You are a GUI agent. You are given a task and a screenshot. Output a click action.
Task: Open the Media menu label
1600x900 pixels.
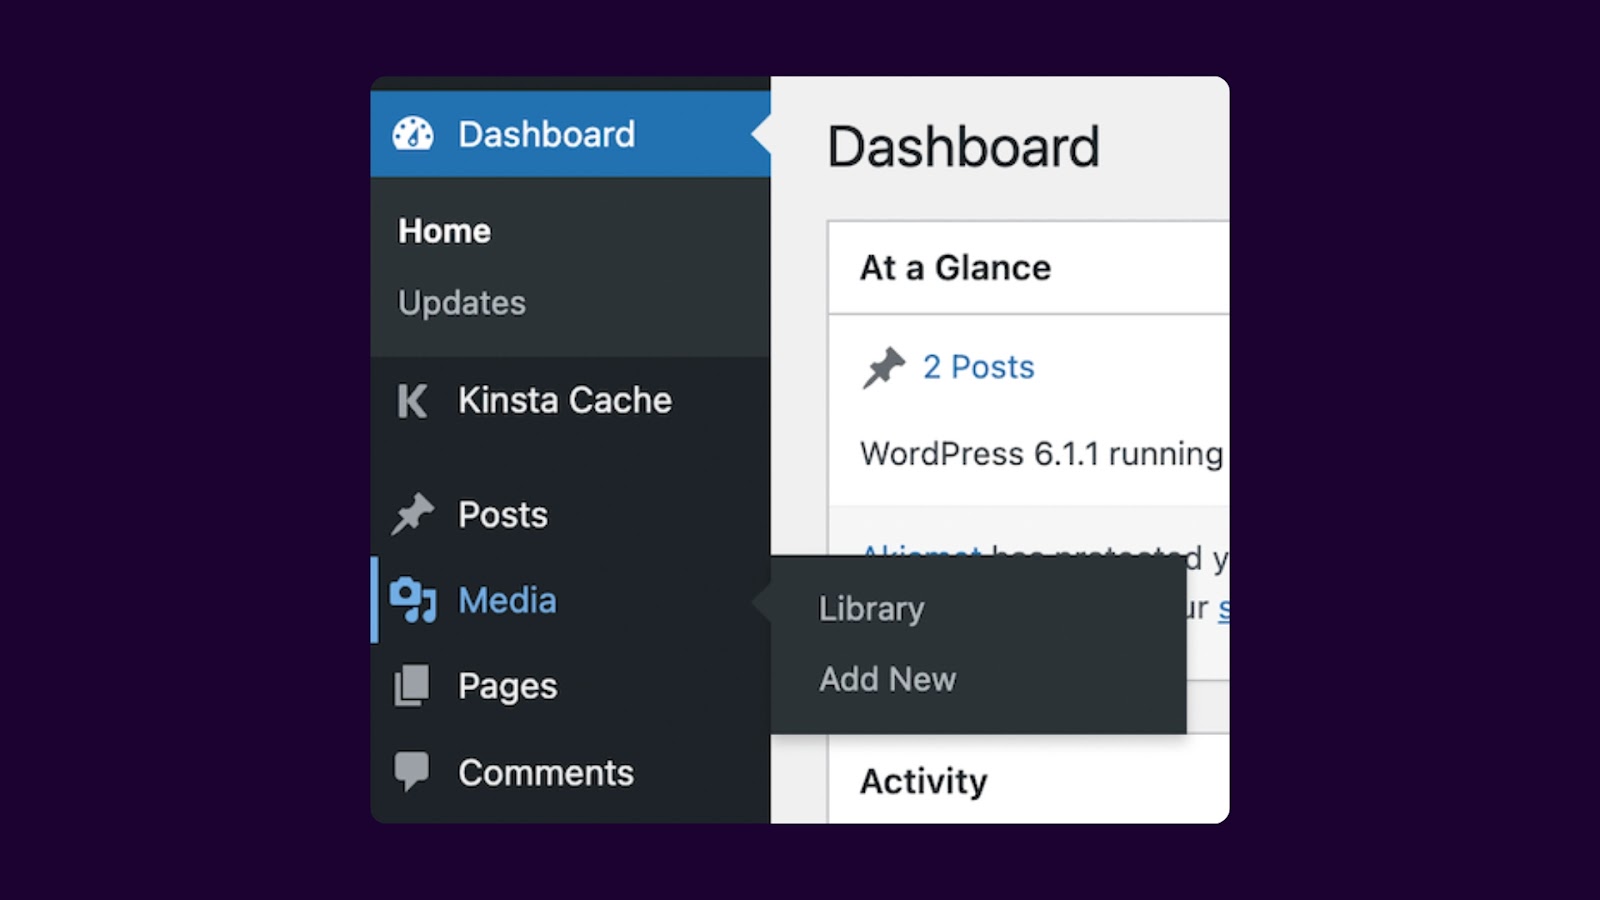pyautogui.click(x=507, y=600)
